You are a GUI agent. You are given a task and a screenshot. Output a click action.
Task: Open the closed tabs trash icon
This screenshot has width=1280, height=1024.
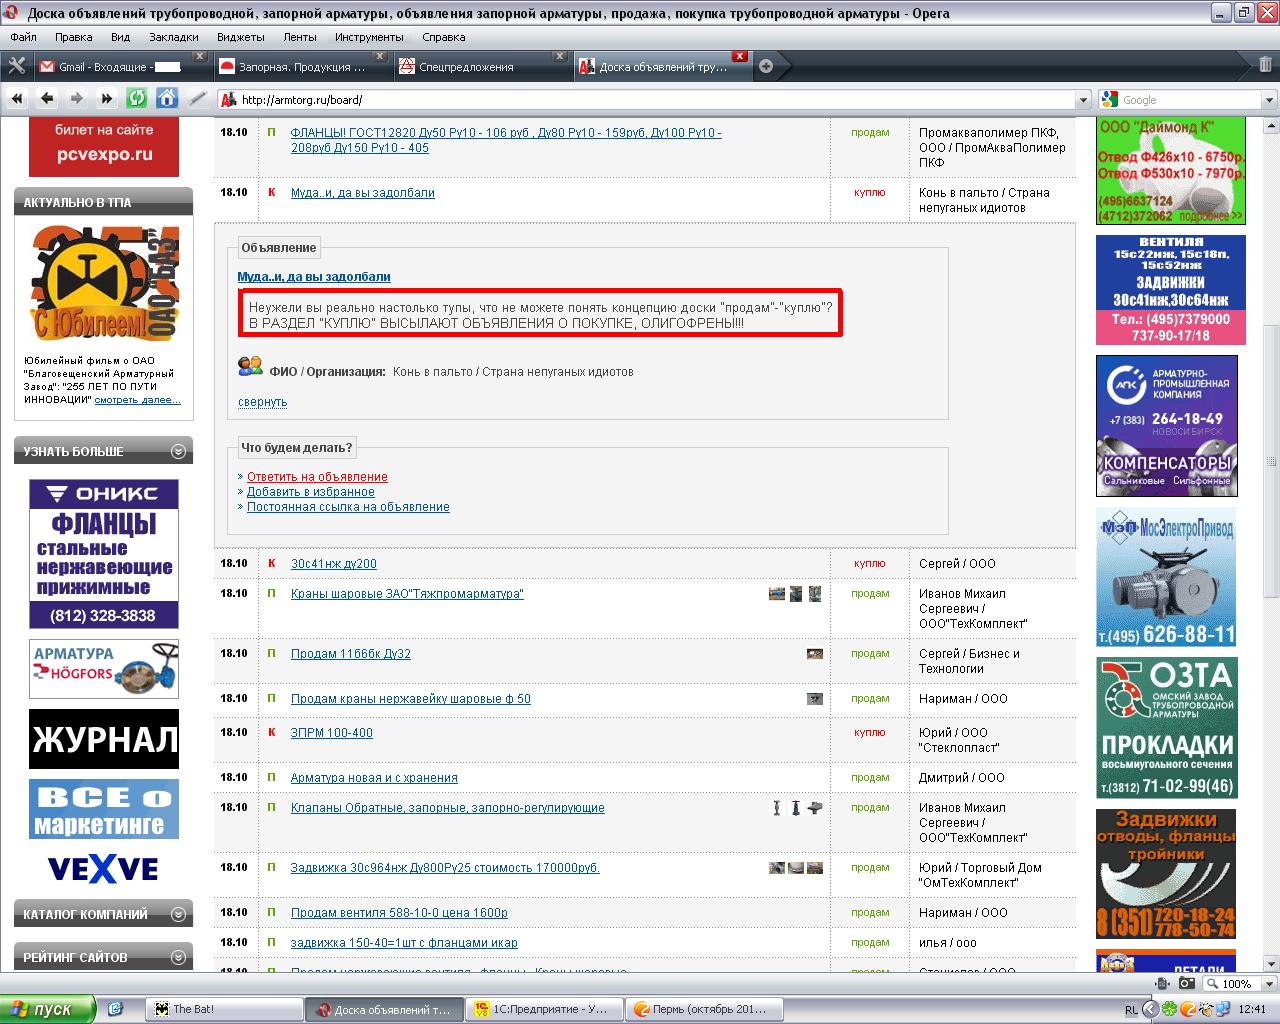click(1266, 66)
